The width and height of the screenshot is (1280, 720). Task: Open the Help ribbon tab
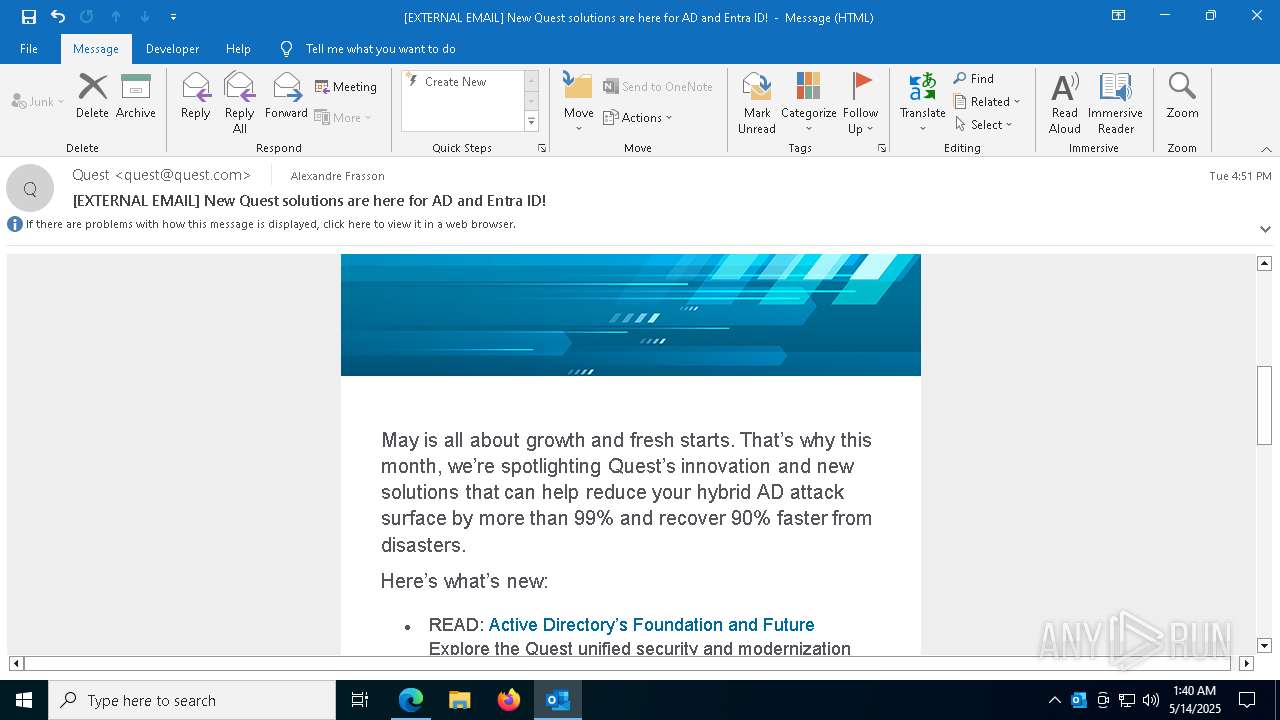pyautogui.click(x=238, y=49)
